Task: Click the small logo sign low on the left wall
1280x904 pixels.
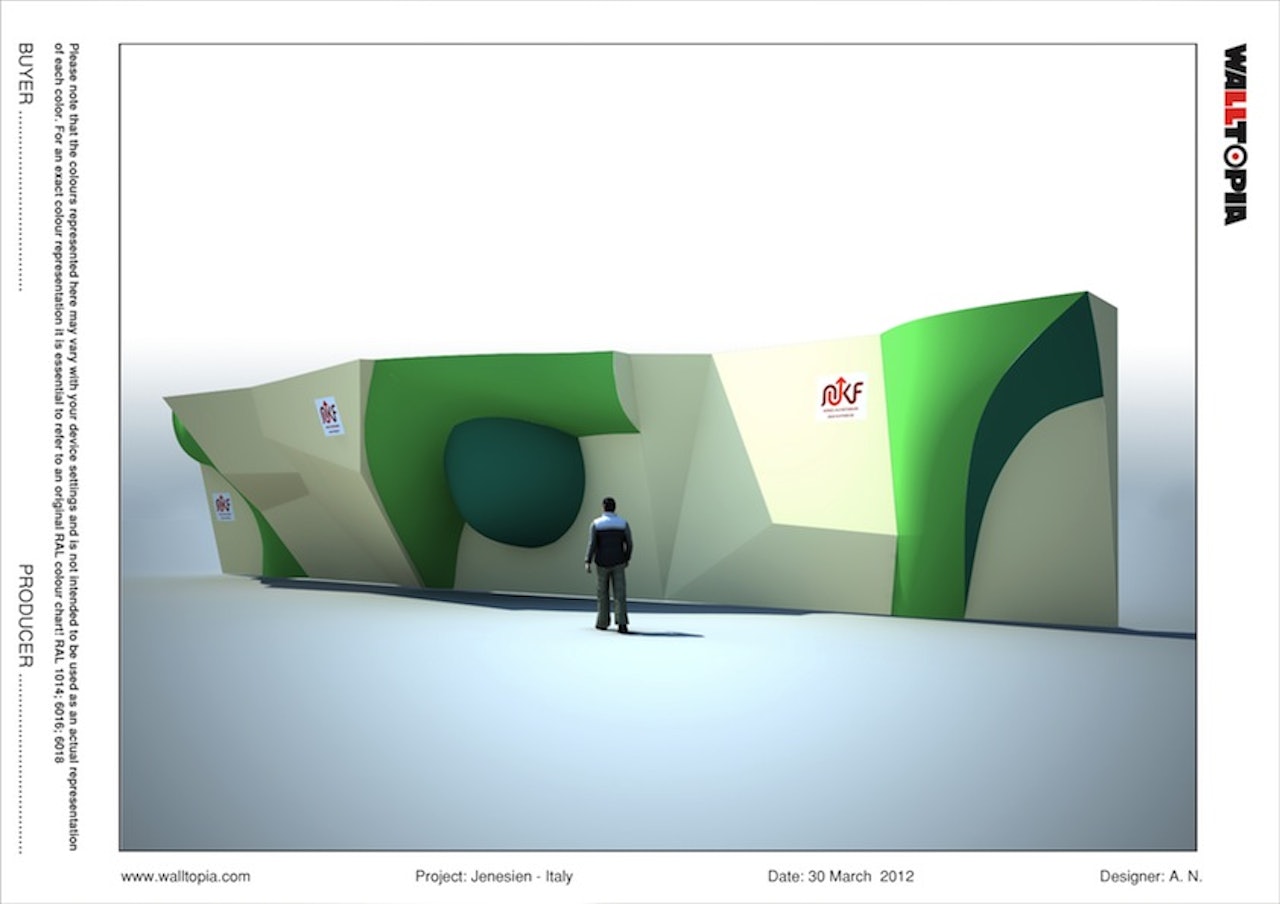Action: pyautogui.click(x=223, y=506)
